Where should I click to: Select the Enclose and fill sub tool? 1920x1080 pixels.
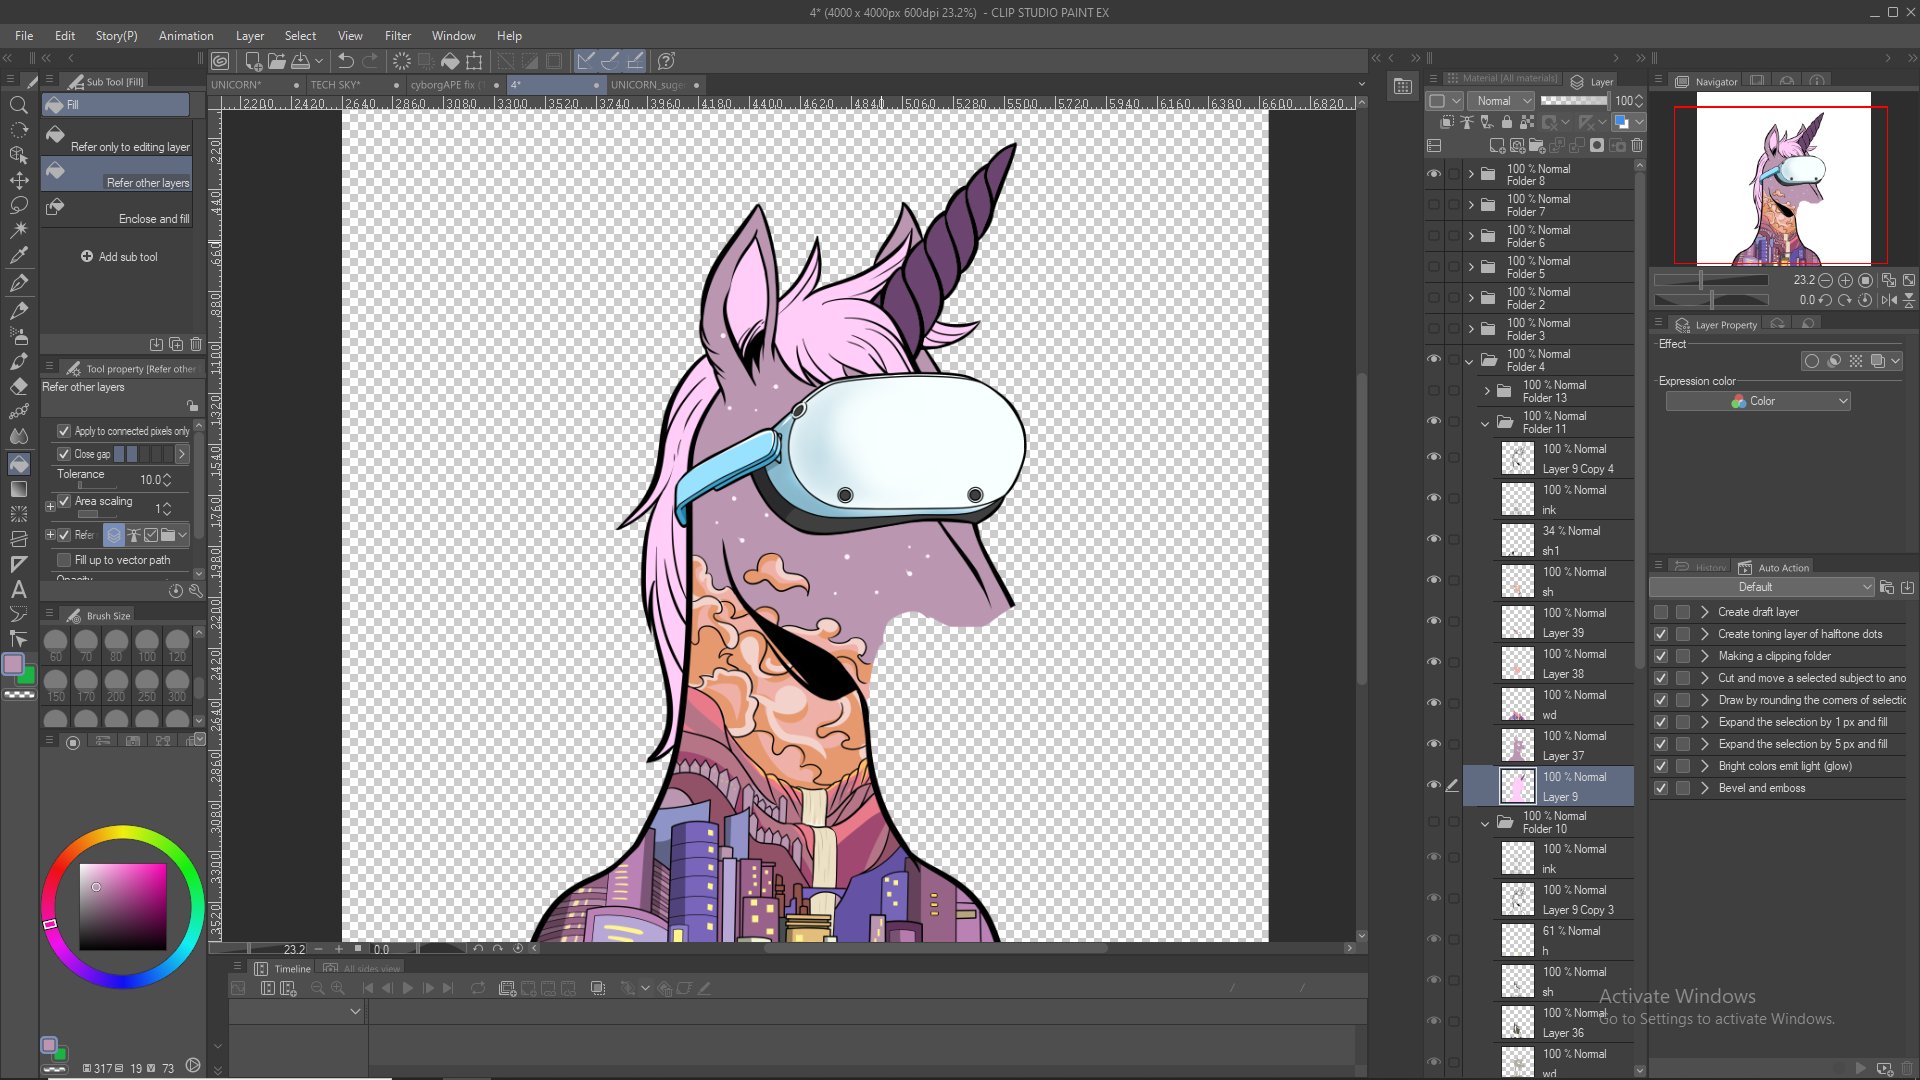120,212
